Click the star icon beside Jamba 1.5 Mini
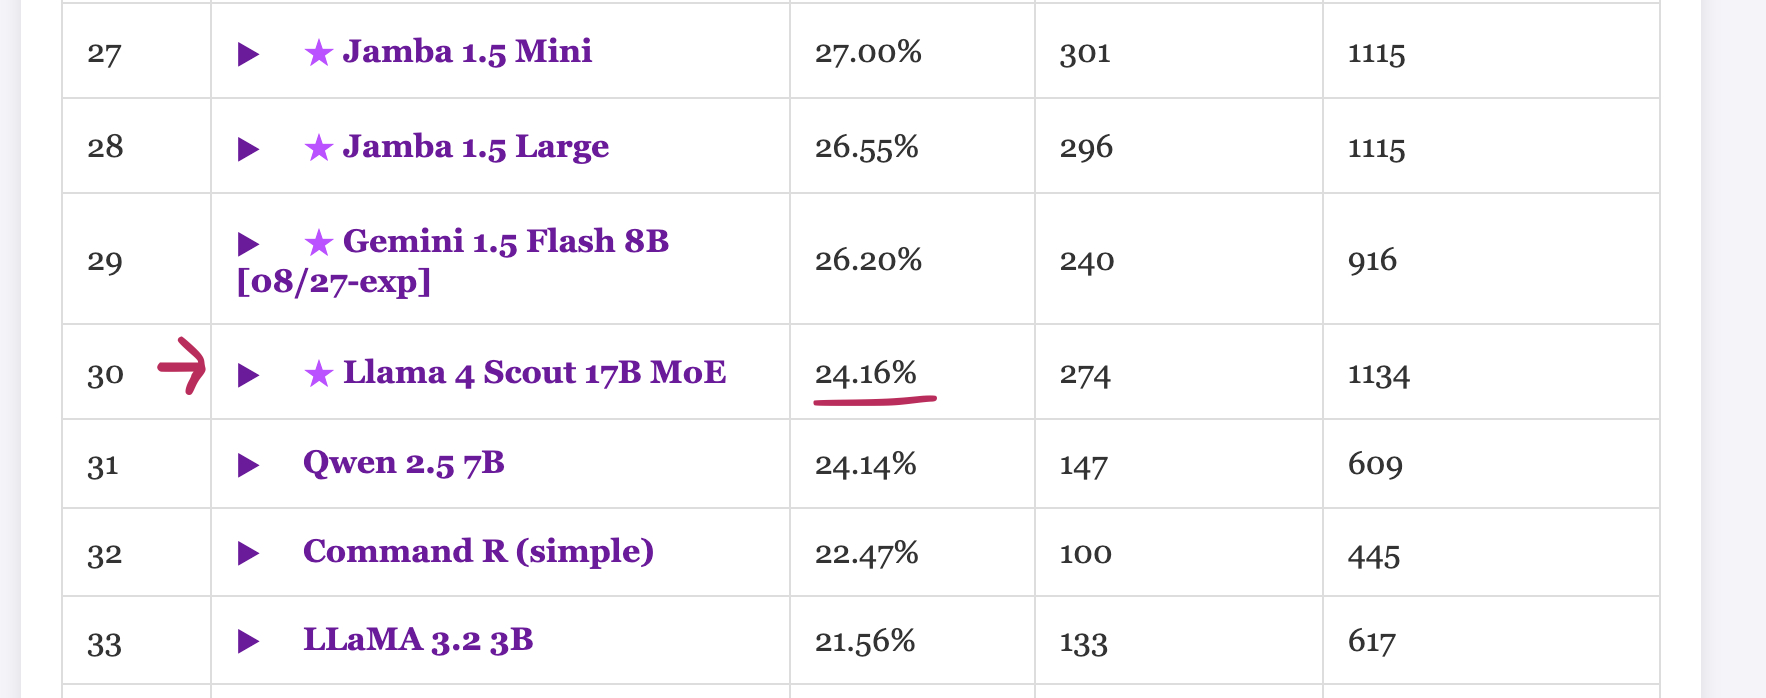The image size is (1766, 698). pos(319,53)
